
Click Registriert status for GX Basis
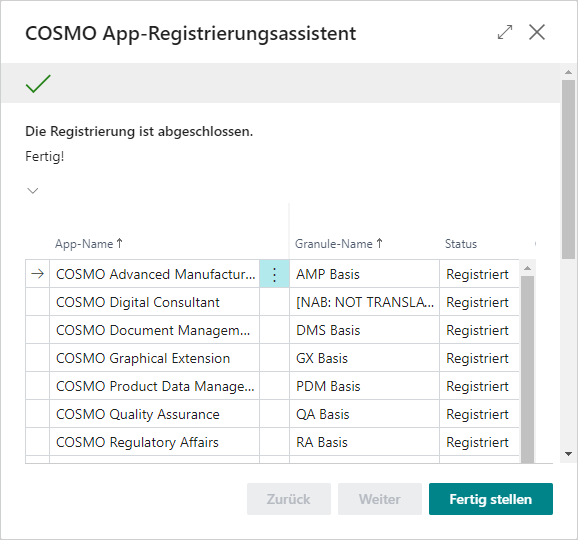pos(479,358)
